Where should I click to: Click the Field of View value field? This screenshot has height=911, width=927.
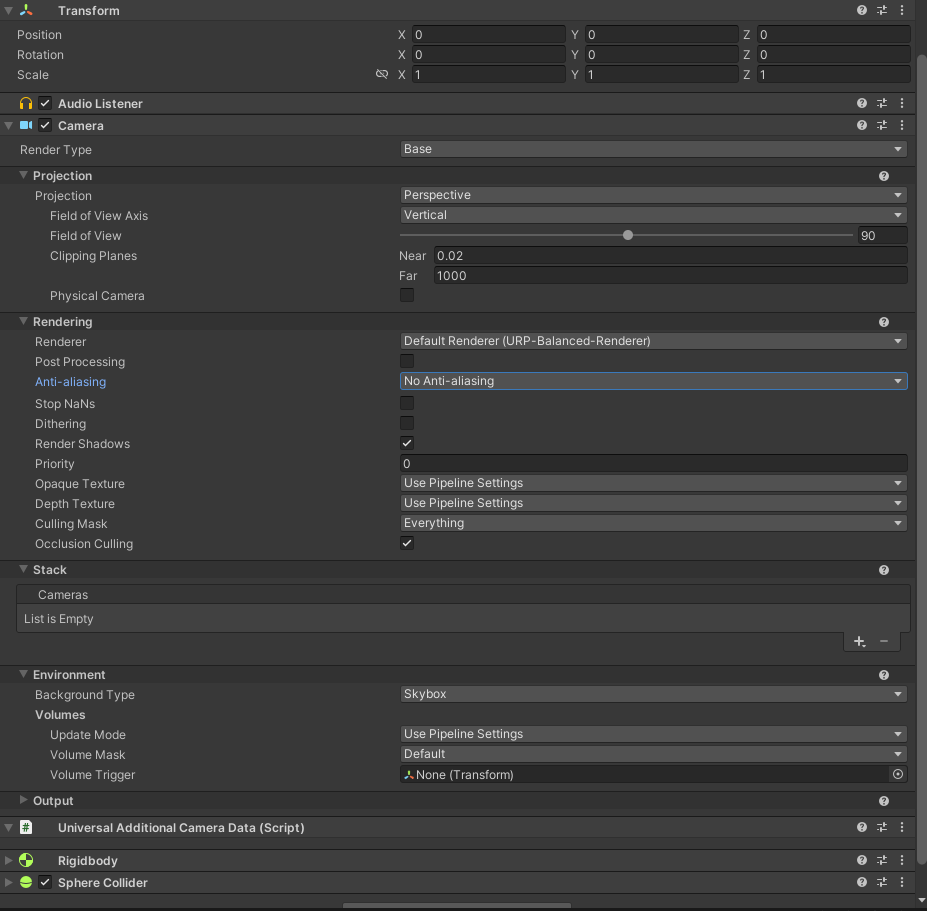[x=882, y=235]
